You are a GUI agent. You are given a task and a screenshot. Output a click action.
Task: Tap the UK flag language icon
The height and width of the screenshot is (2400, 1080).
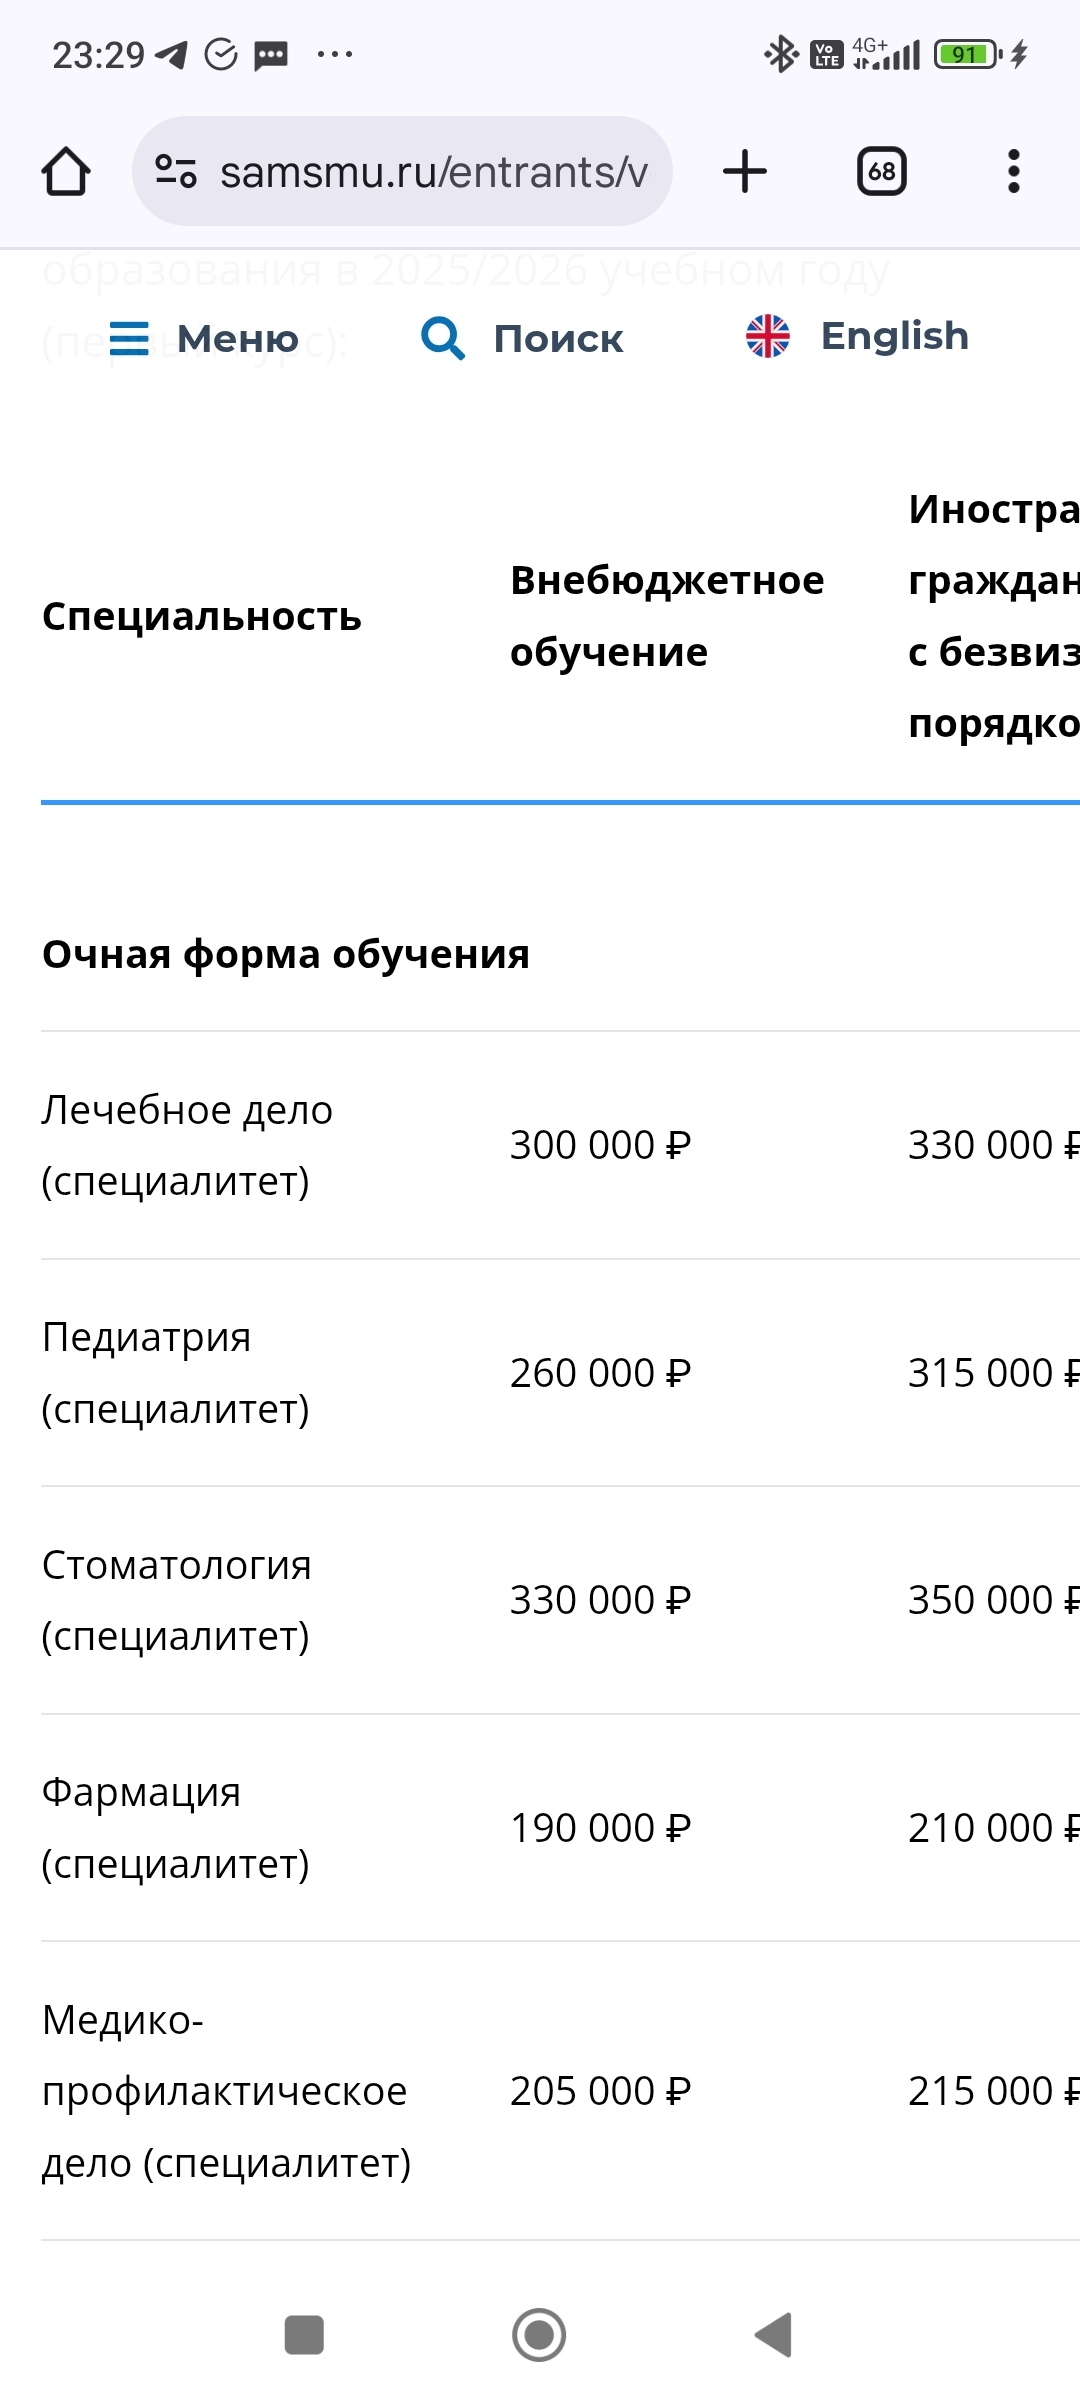pyautogui.click(x=768, y=336)
